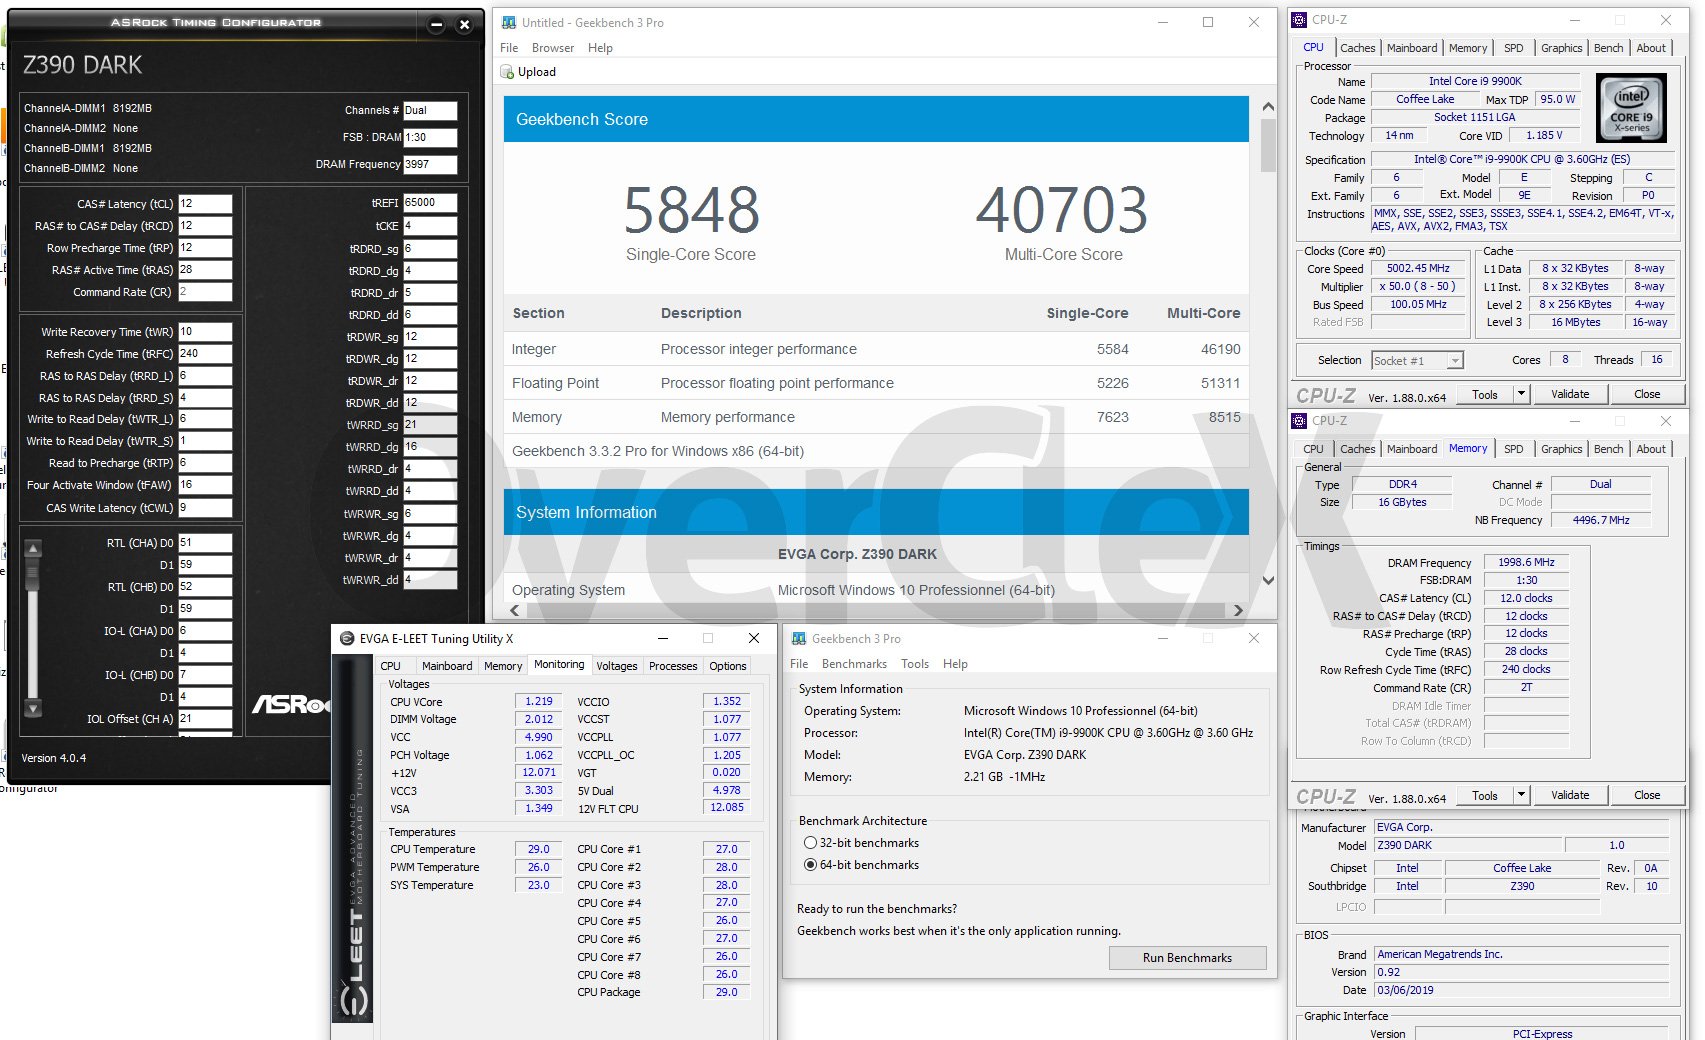This screenshot has height=1040, width=1705.
Task: Click Tools button in upper CPU-Z
Action: coord(1485,394)
